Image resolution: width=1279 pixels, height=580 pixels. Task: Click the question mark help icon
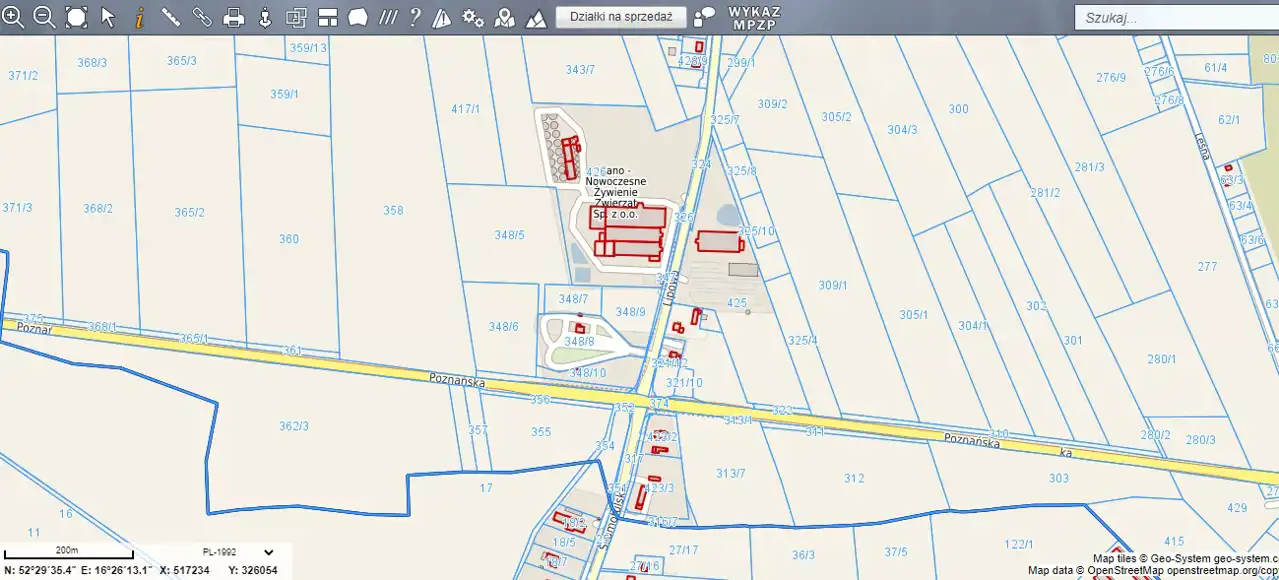(415, 17)
